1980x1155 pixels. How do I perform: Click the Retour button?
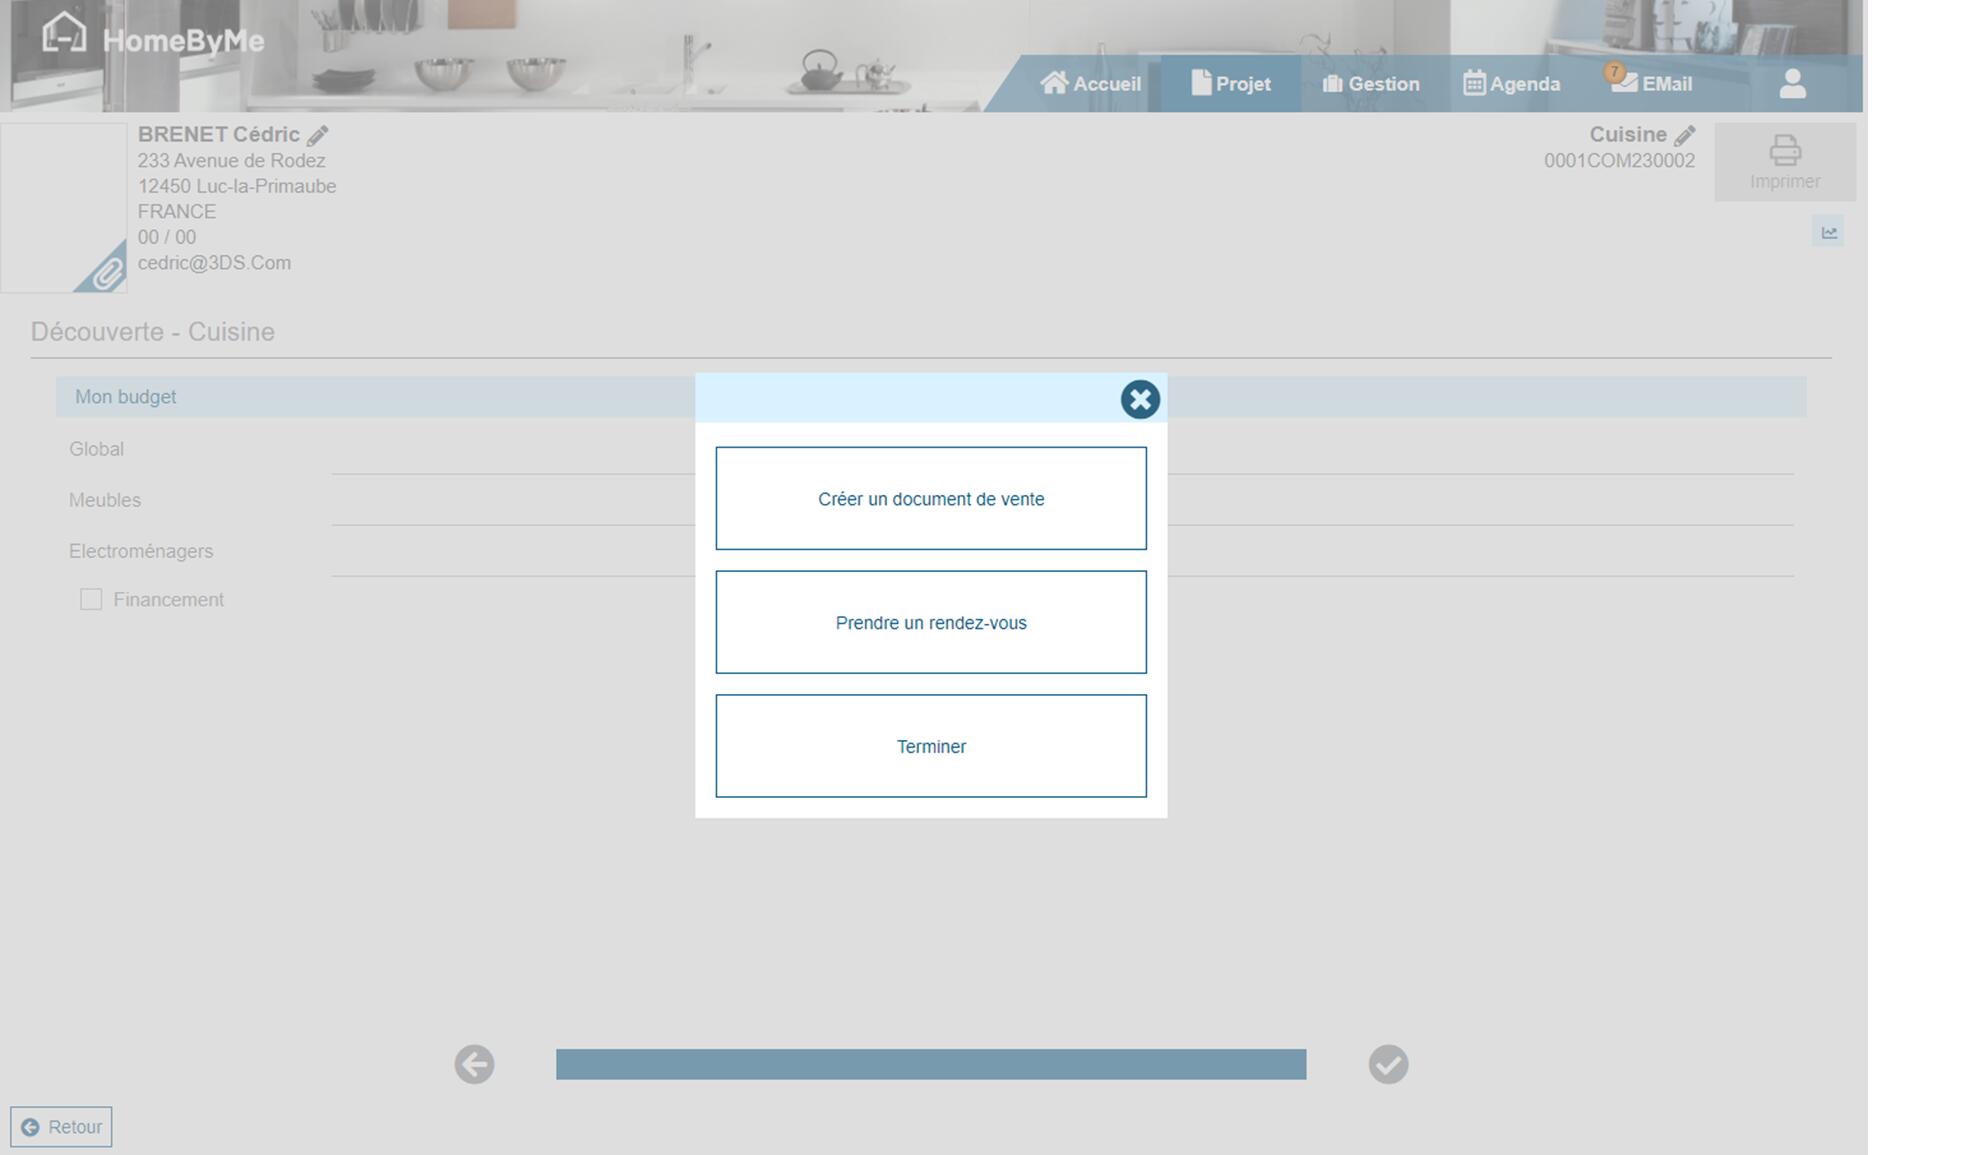point(61,1127)
